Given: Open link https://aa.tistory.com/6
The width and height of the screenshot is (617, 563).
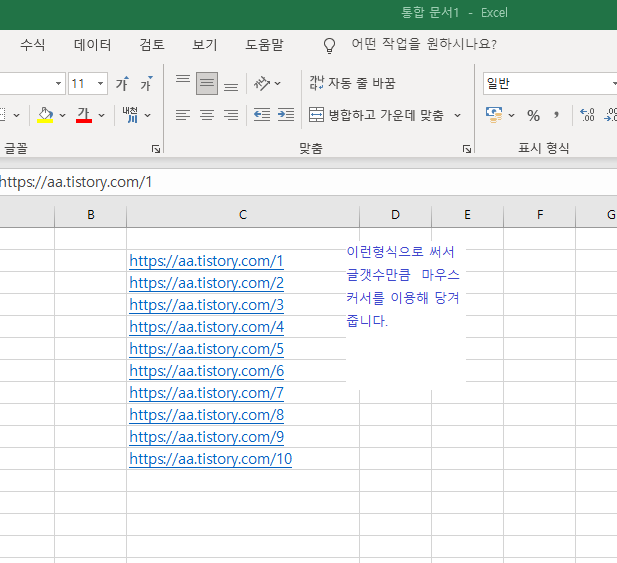Looking at the screenshot, I should pyautogui.click(x=206, y=371).
